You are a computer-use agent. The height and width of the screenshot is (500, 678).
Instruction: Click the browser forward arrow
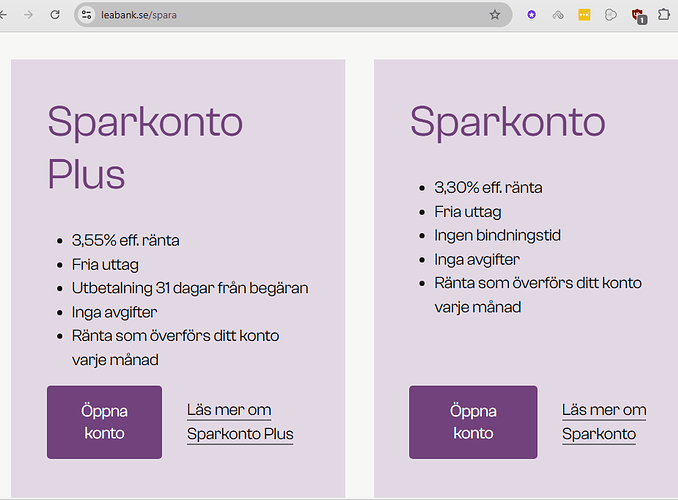pos(28,15)
